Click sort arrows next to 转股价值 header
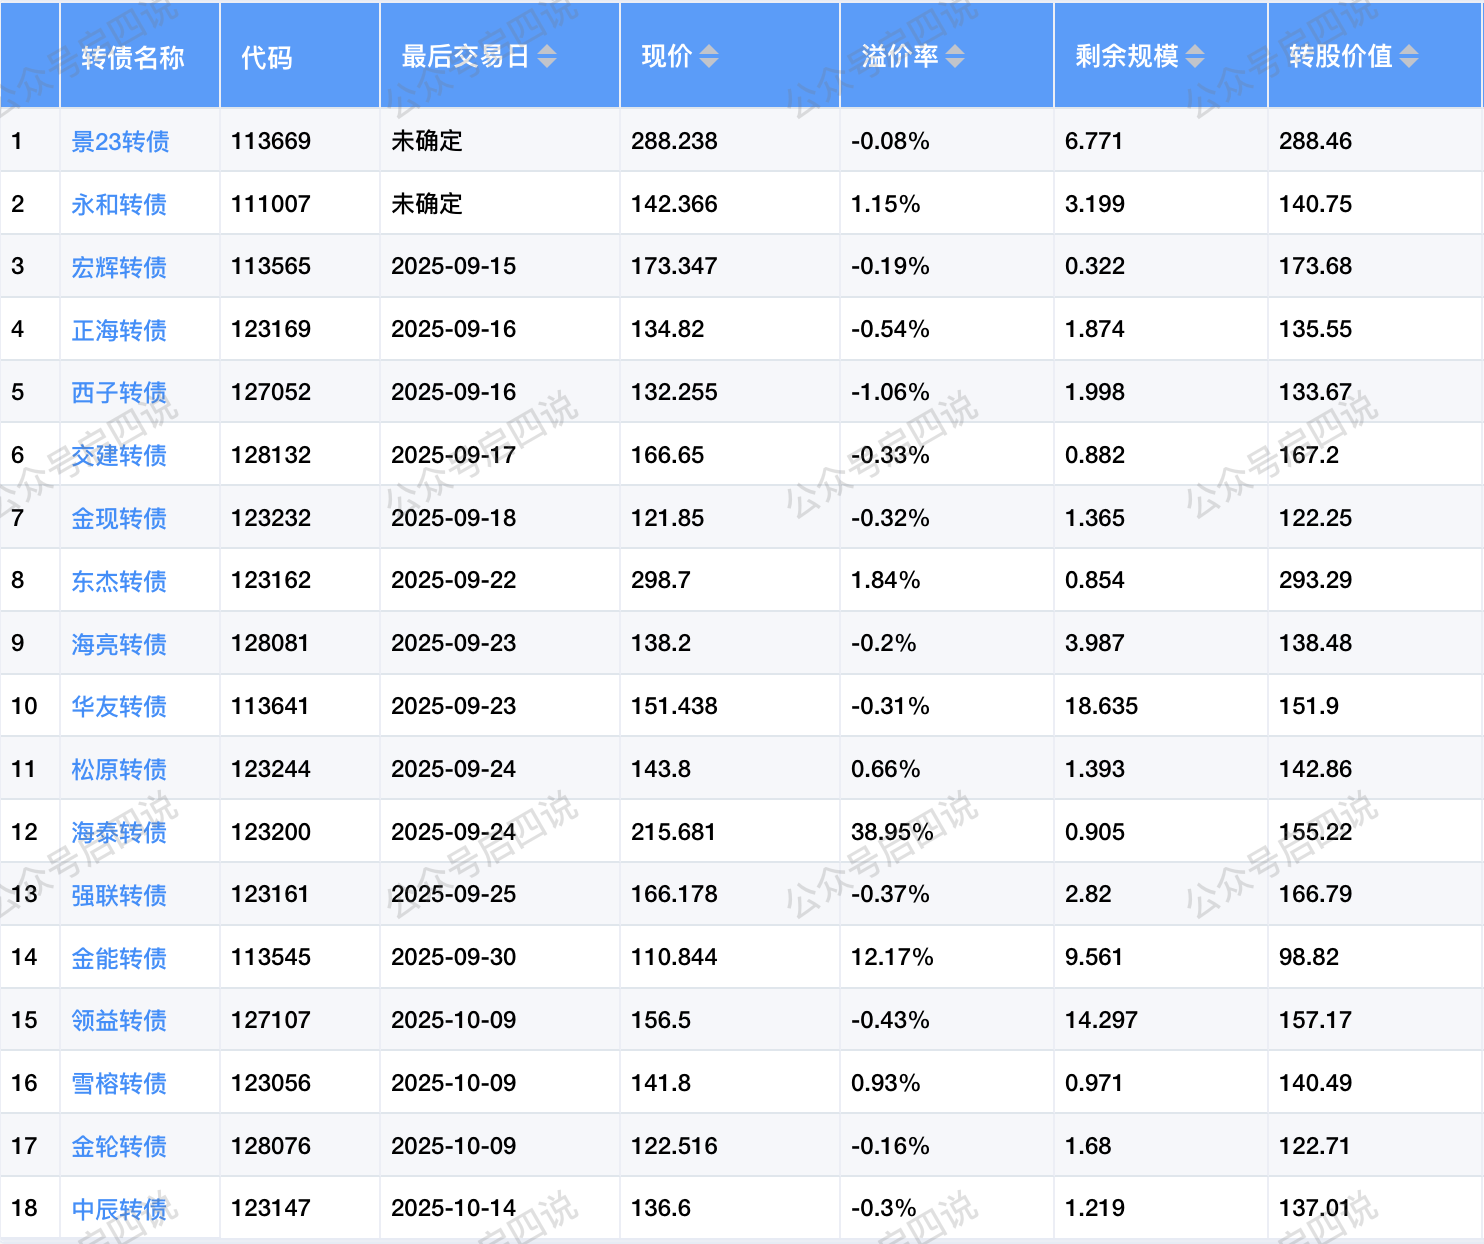 (1409, 57)
